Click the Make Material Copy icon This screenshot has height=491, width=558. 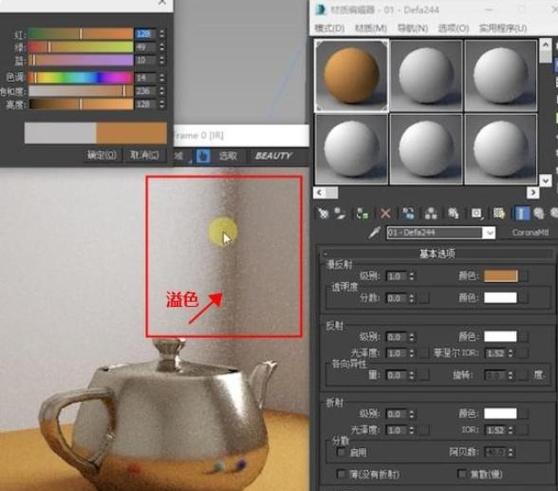click(408, 213)
